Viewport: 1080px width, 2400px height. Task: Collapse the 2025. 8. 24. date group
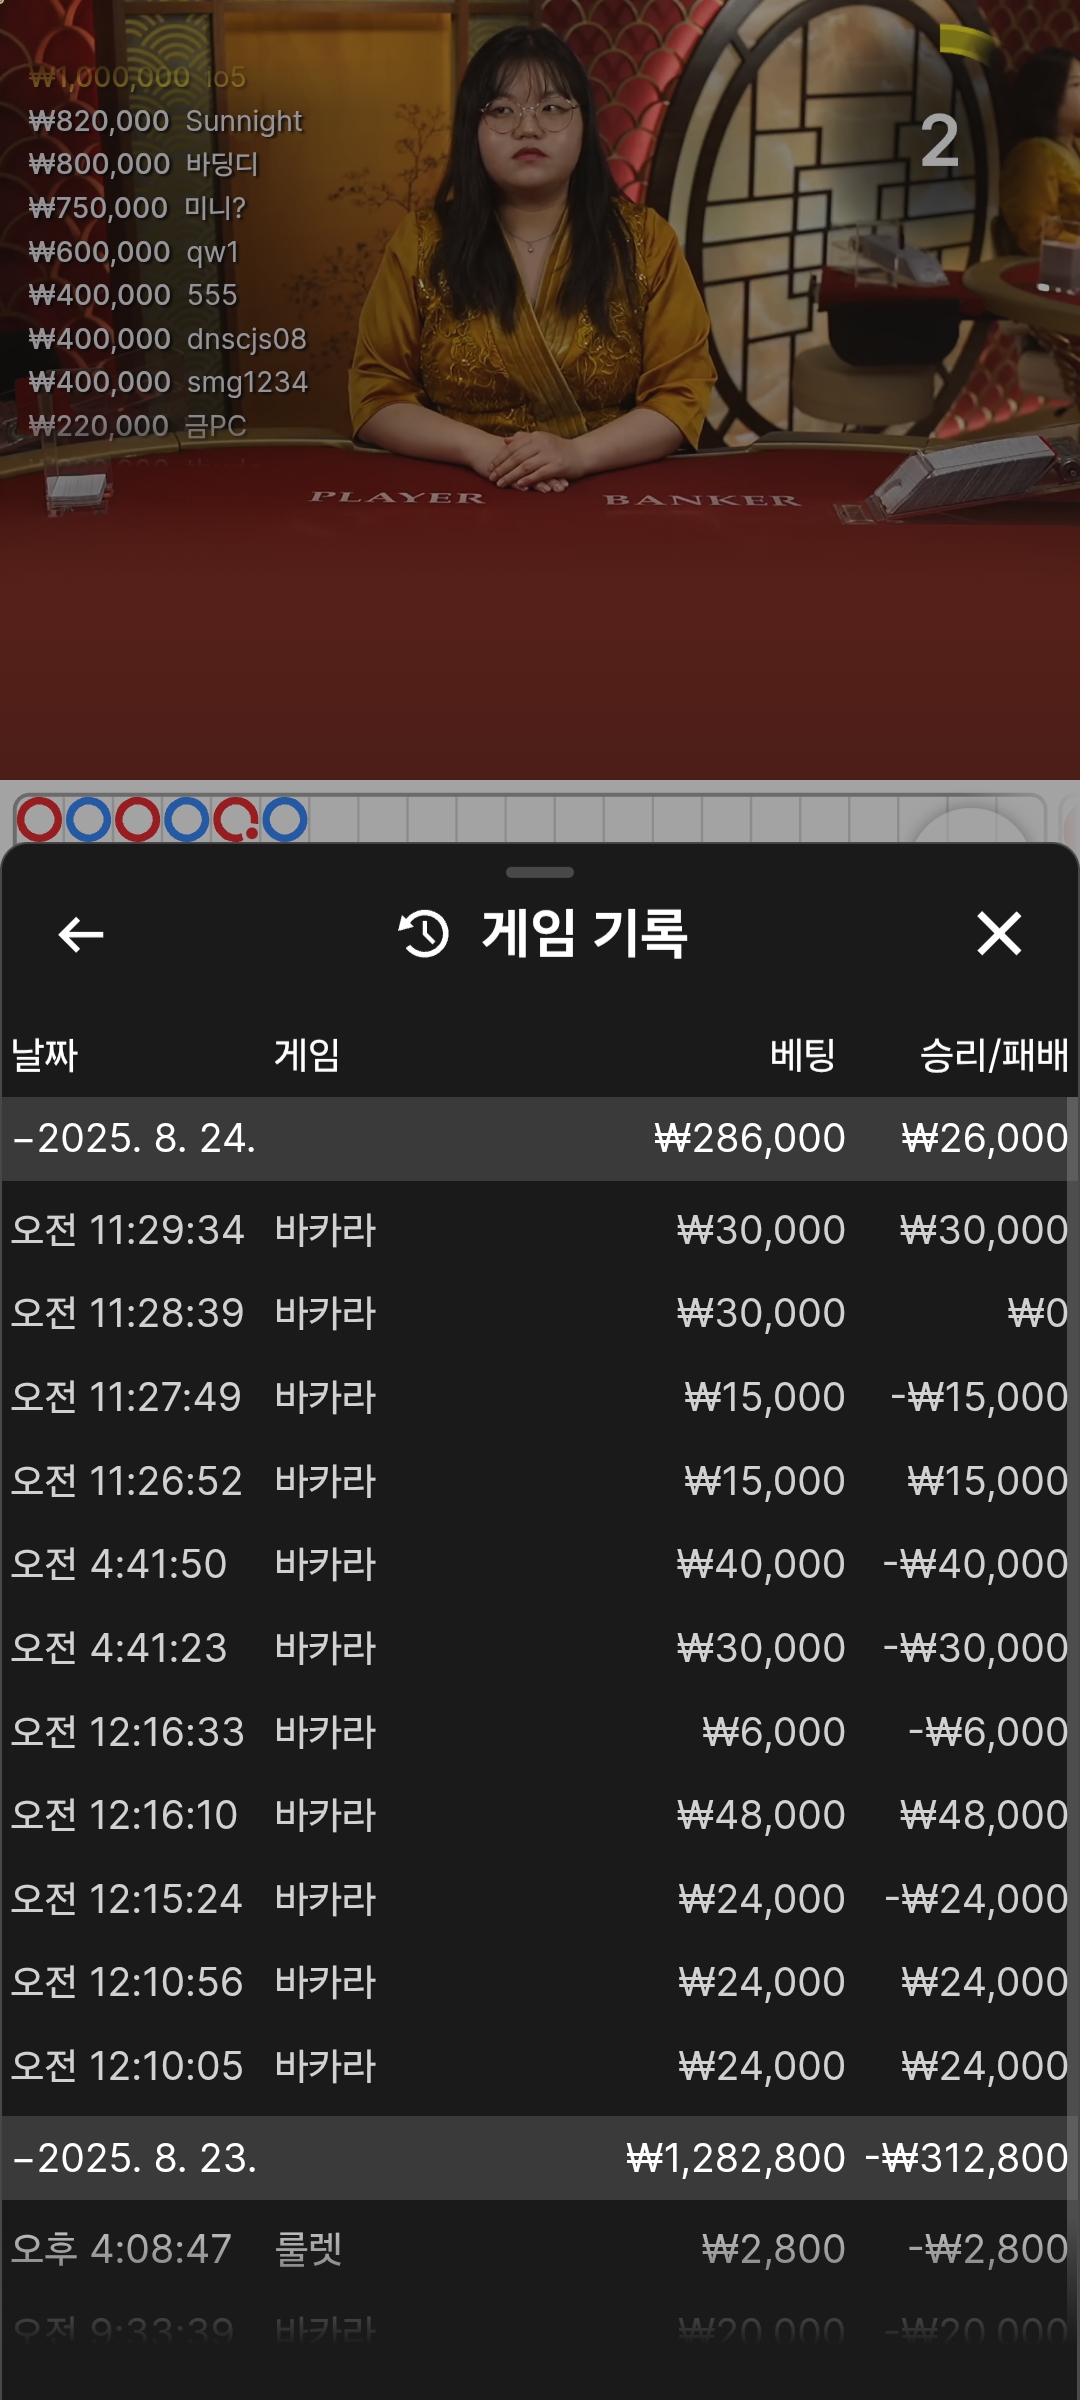pyautogui.click(x=540, y=1139)
